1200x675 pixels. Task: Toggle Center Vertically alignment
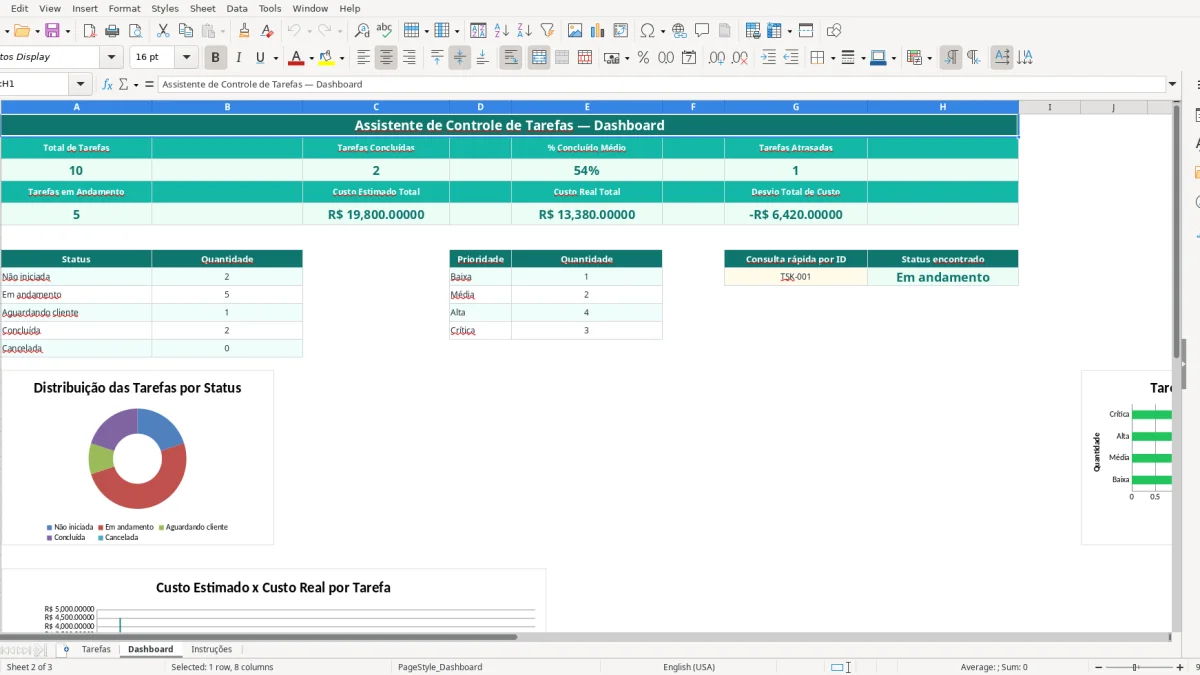[x=459, y=58]
